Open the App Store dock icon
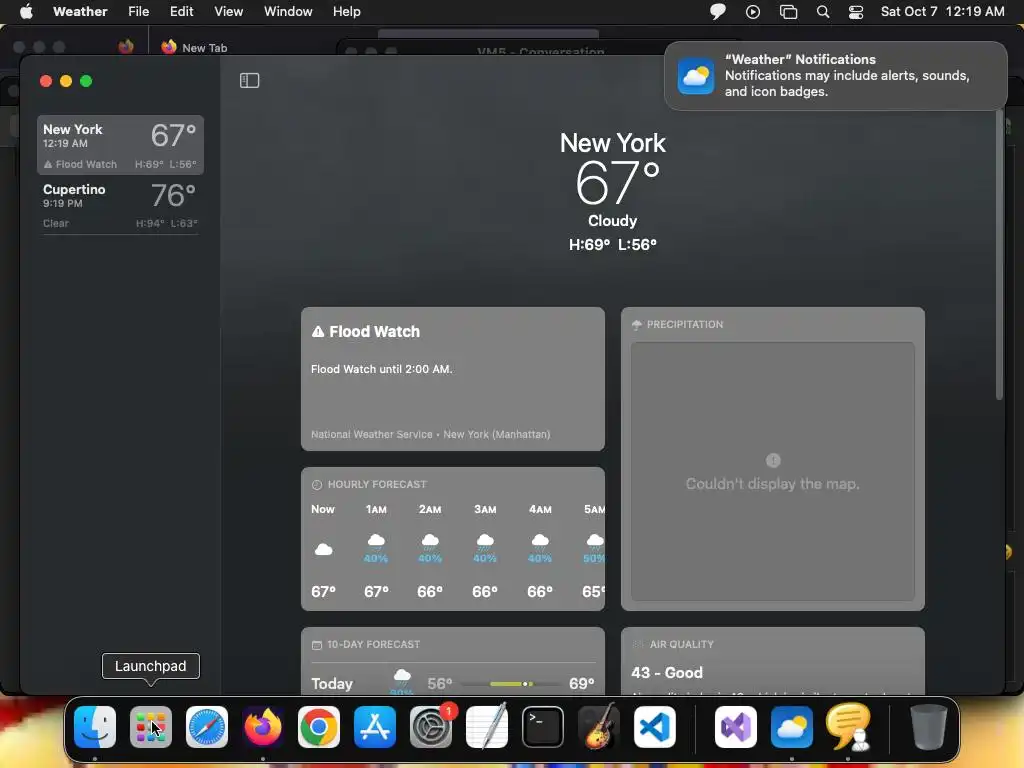1024x768 pixels. pos(375,727)
